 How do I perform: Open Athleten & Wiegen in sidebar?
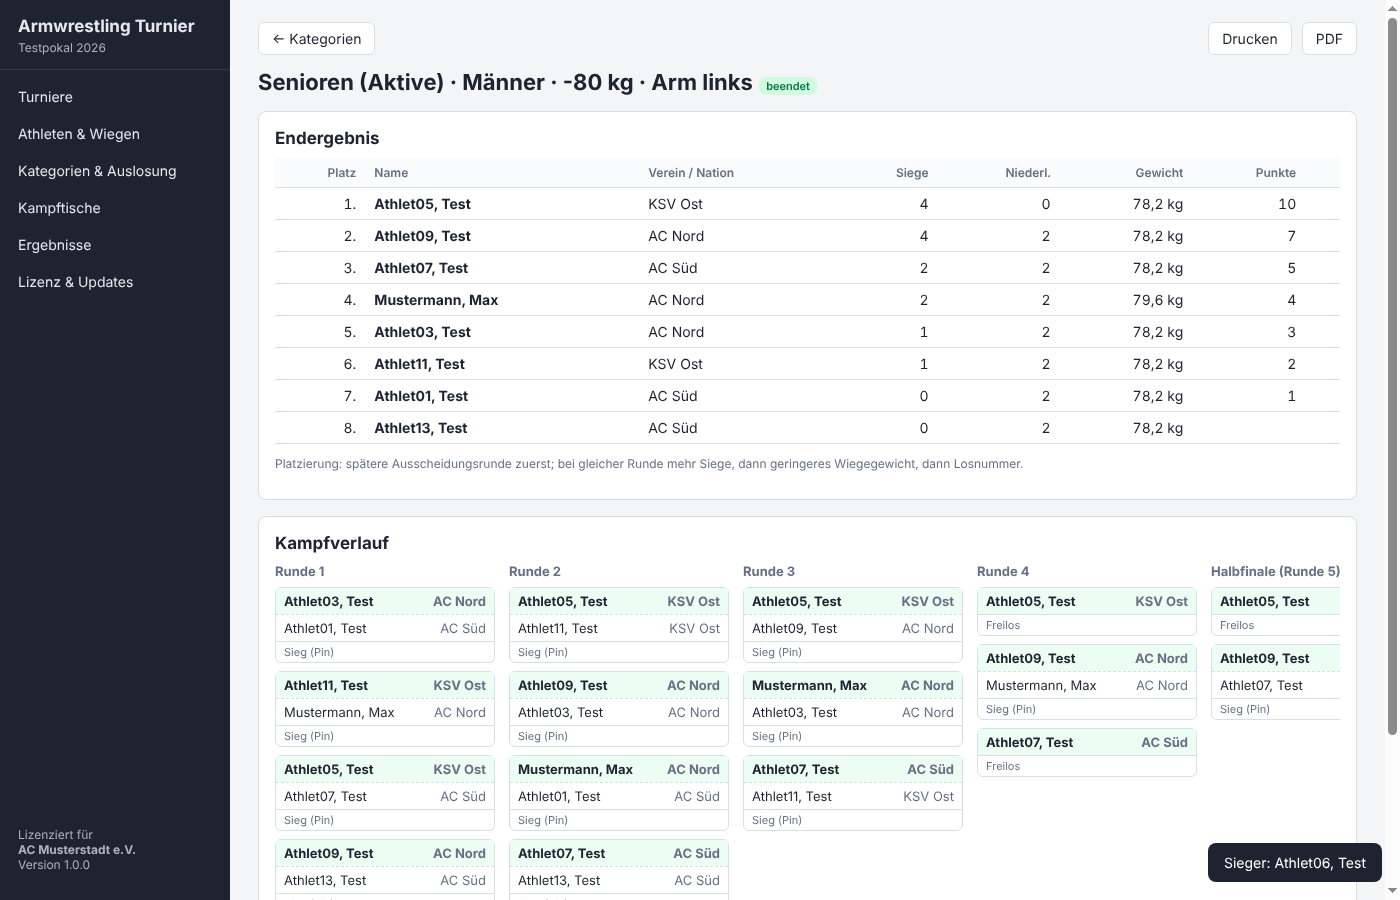point(79,134)
